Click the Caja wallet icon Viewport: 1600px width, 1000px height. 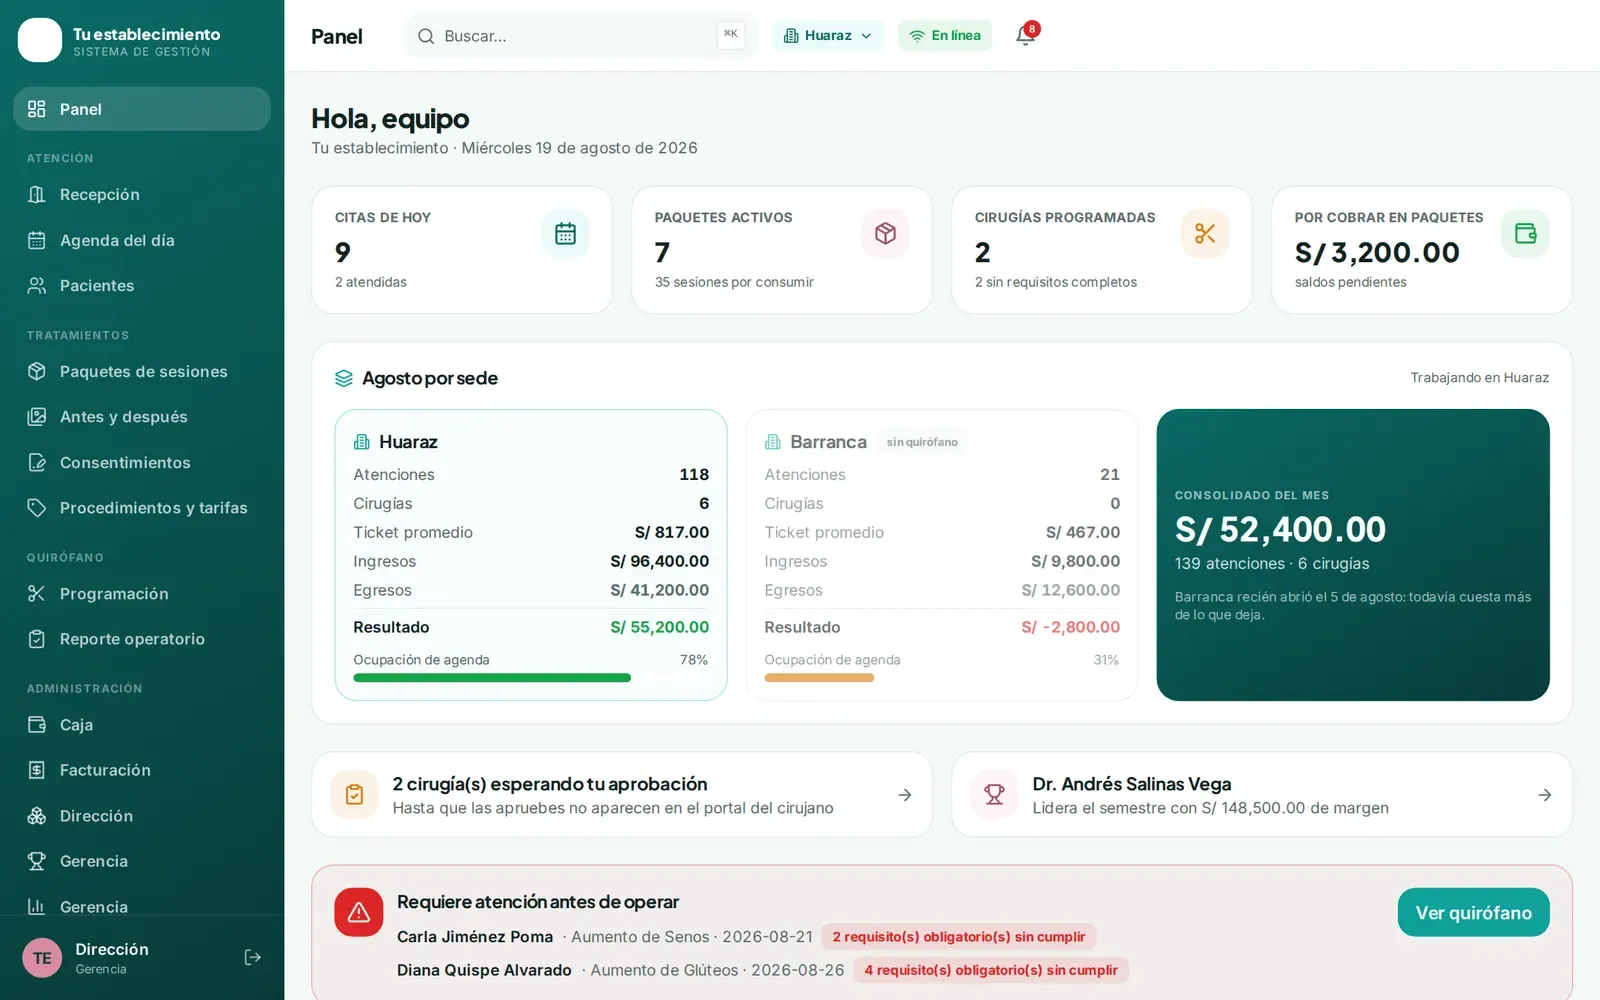coord(37,724)
